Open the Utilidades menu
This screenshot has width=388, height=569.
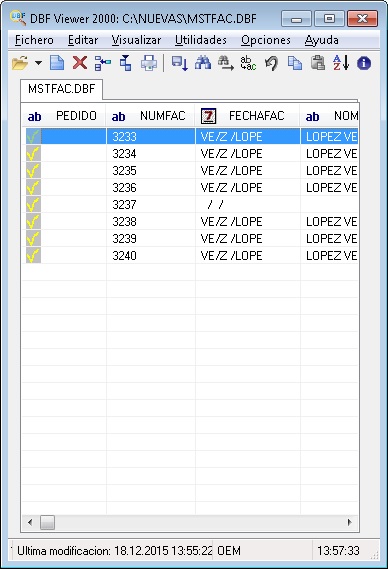click(x=201, y=40)
